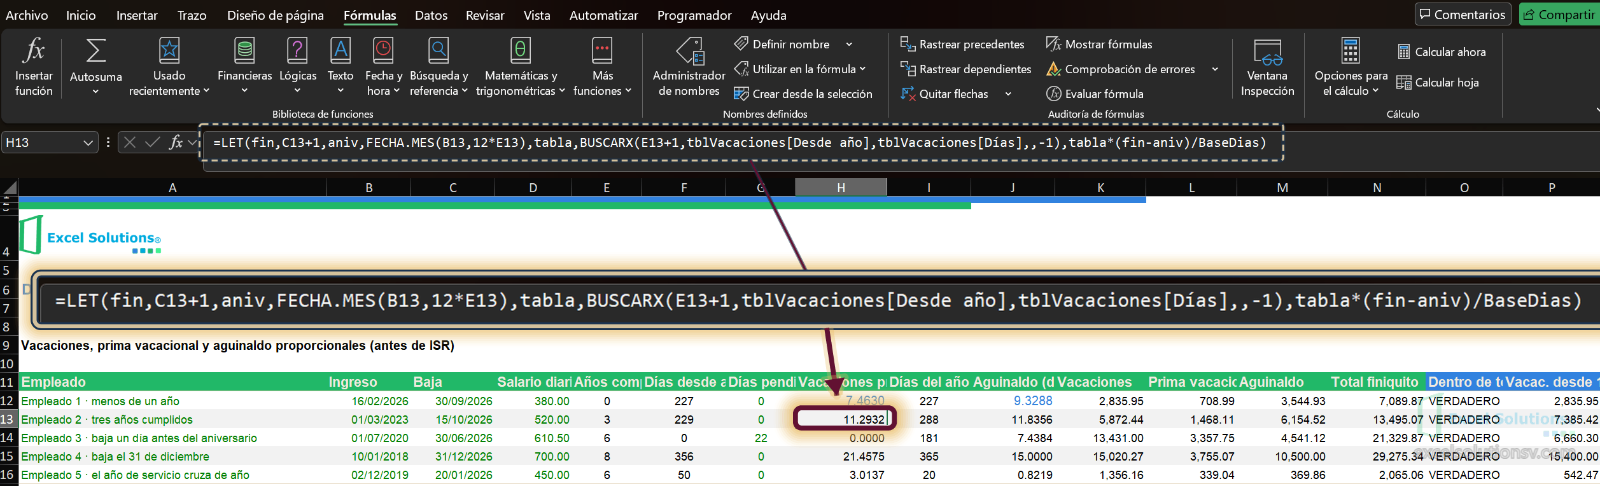
Task: Click Select All corner triangle
Action: (9, 187)
